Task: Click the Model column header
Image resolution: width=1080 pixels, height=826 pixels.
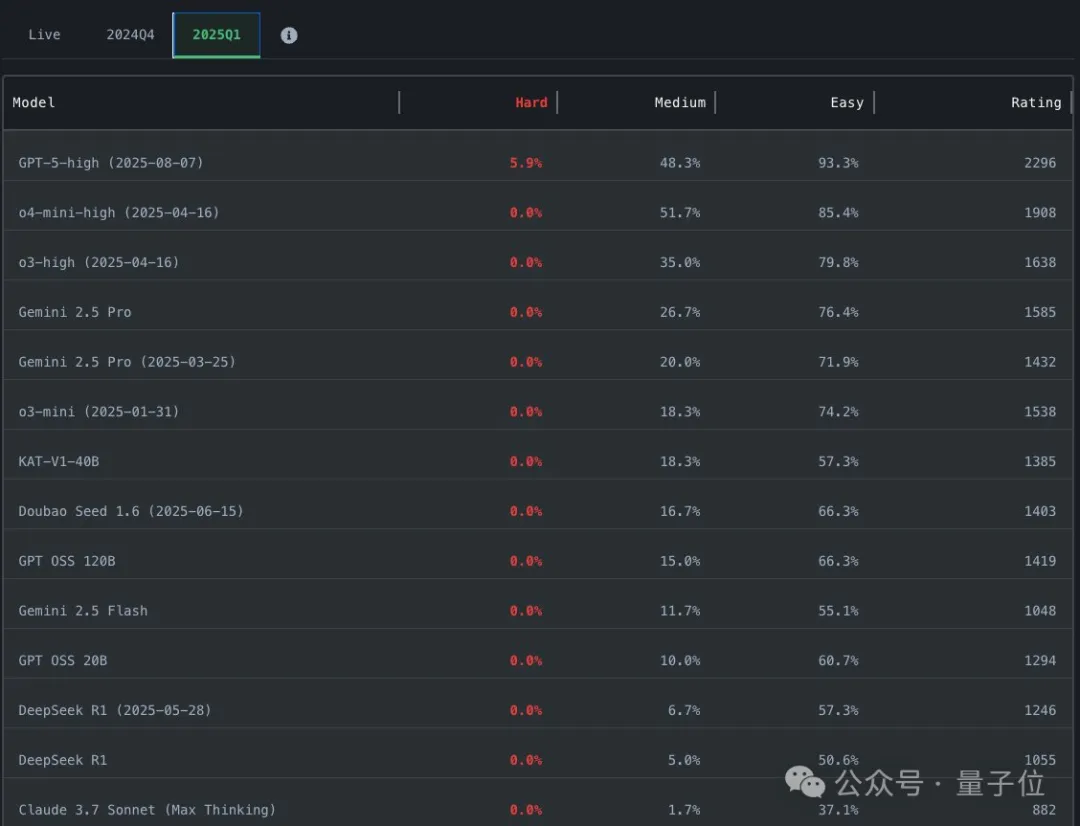Action: pos(34,102)
